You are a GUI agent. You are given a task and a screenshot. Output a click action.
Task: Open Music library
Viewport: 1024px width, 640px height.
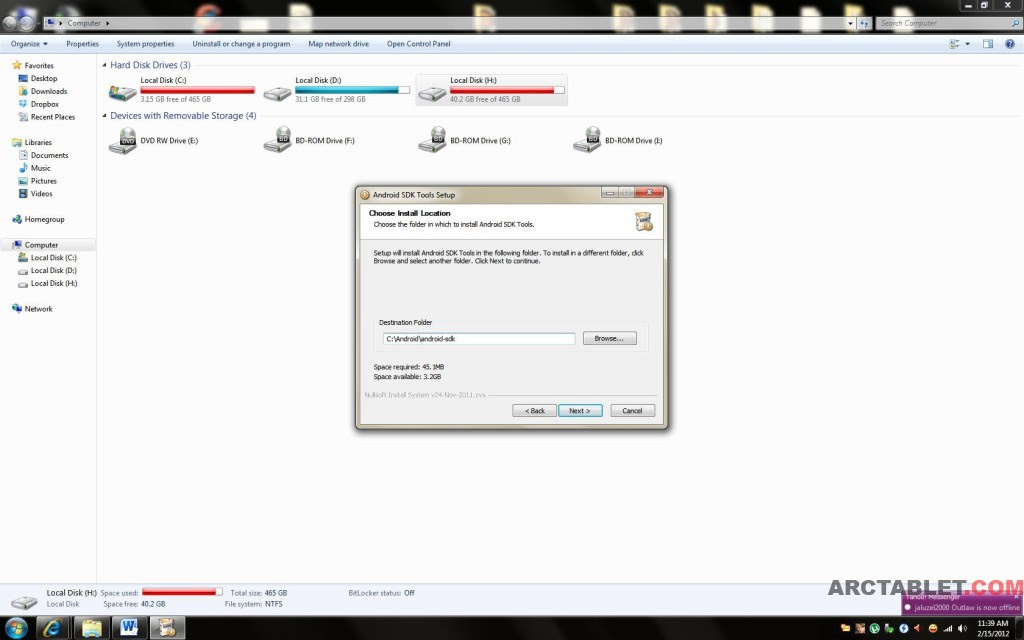tap(40, 168)
